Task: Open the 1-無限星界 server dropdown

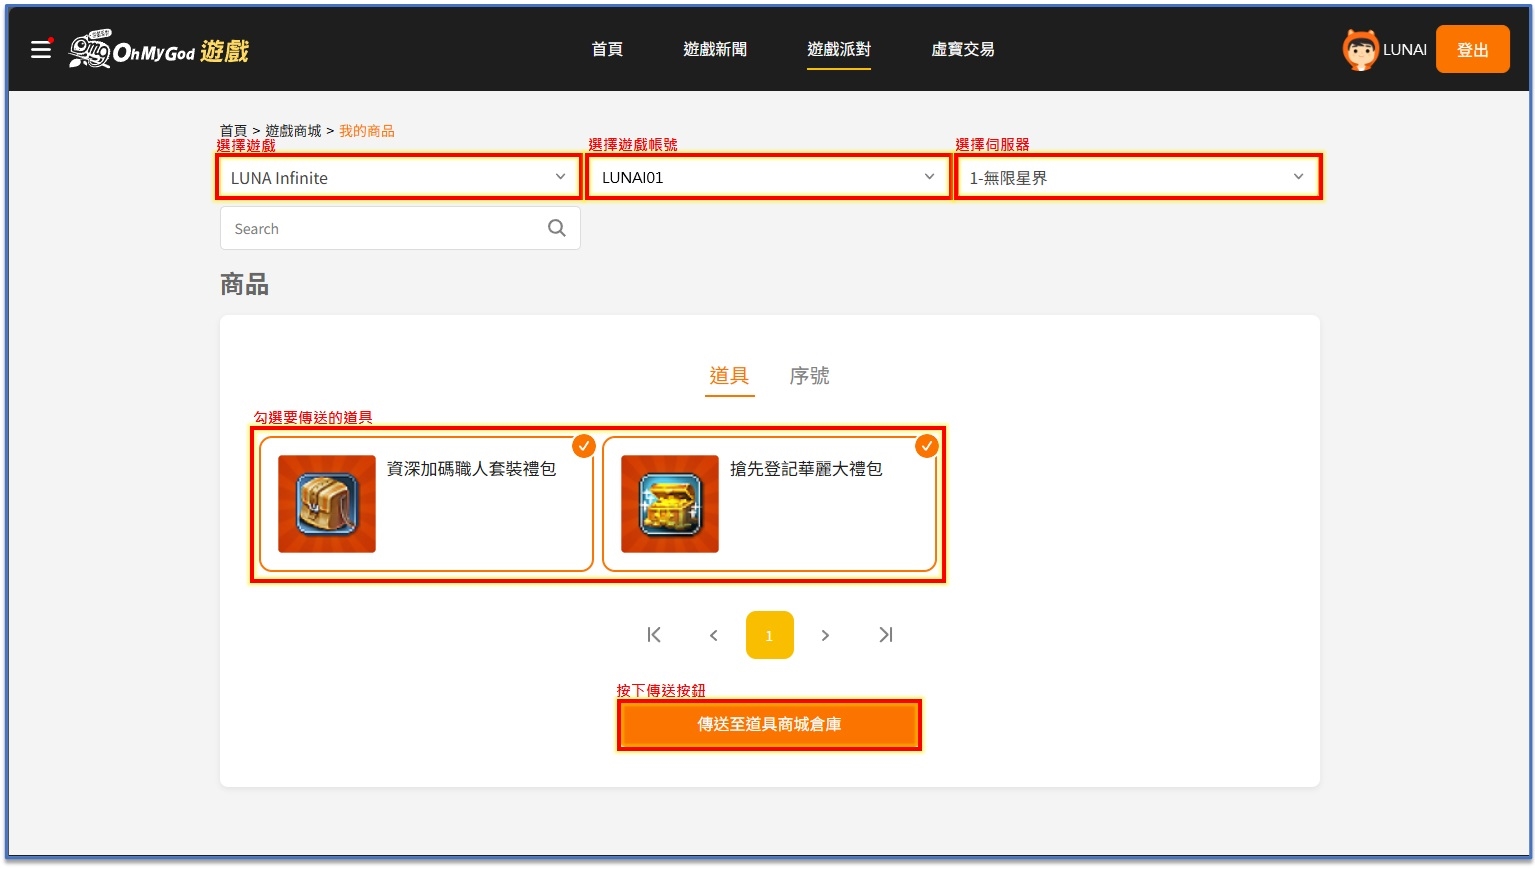Action: pyautogui.click(x=1137, y=178)
